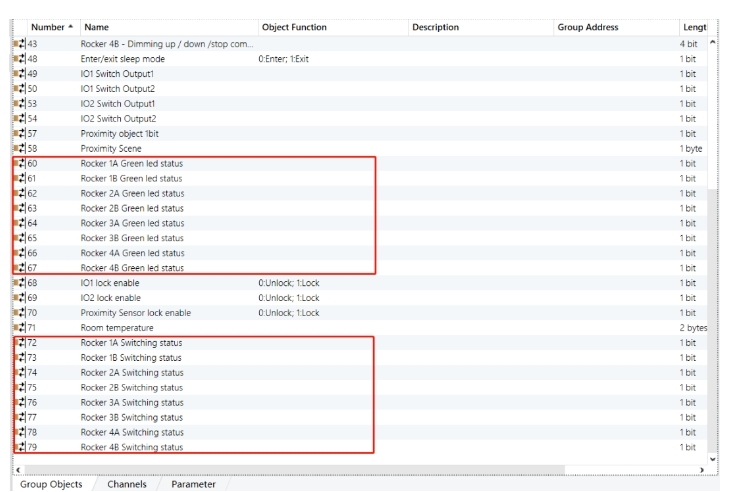Image resolution: width=734 pixels, height=492 pixels.
Task: Select the icon for object 71 Room temperature
Action: coord(19,328)
